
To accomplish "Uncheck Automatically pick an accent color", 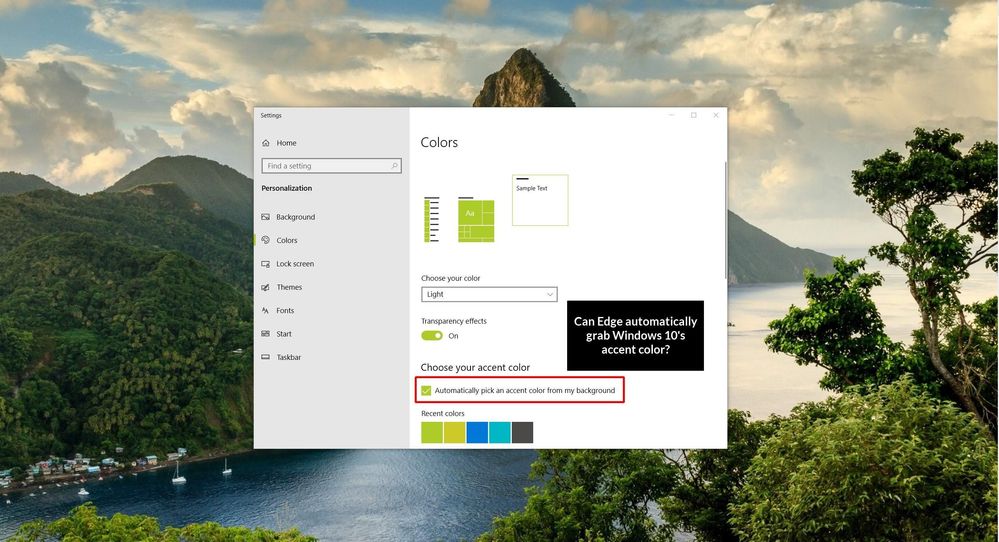I will (x=426, y=390).
